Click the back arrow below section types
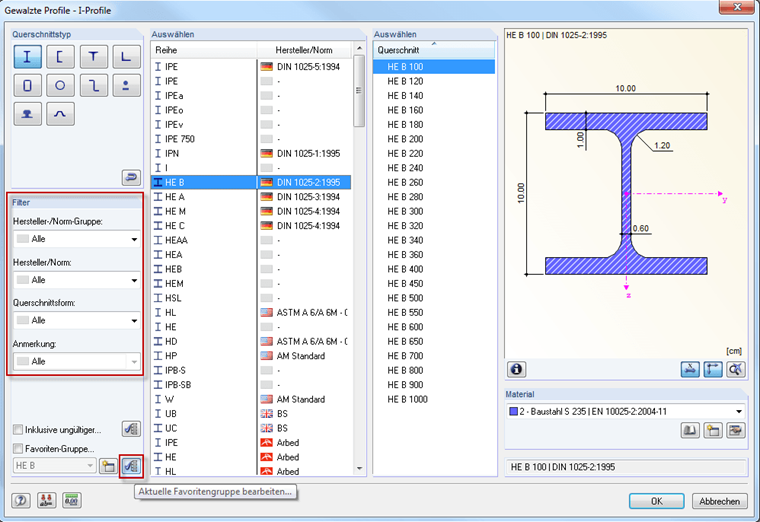760x522 pixels. [131, 178]
